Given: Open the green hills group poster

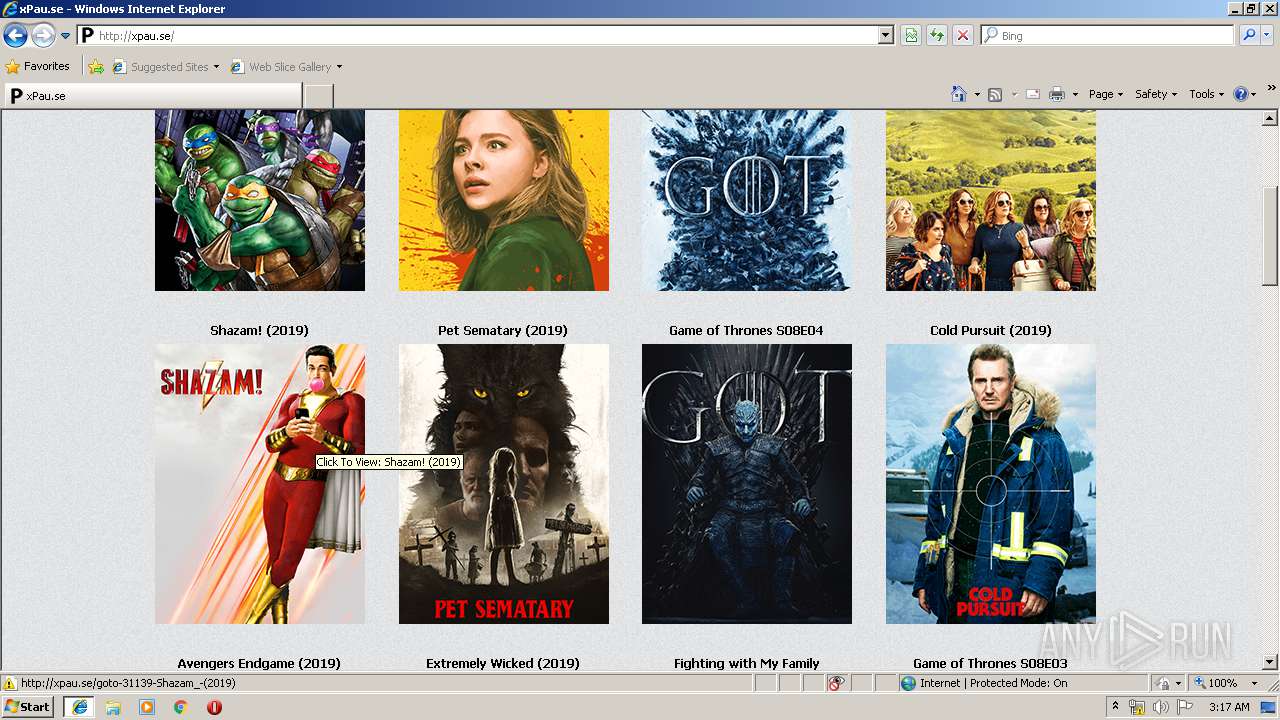Looking at the screenshot, I should (x=991, y=200).
